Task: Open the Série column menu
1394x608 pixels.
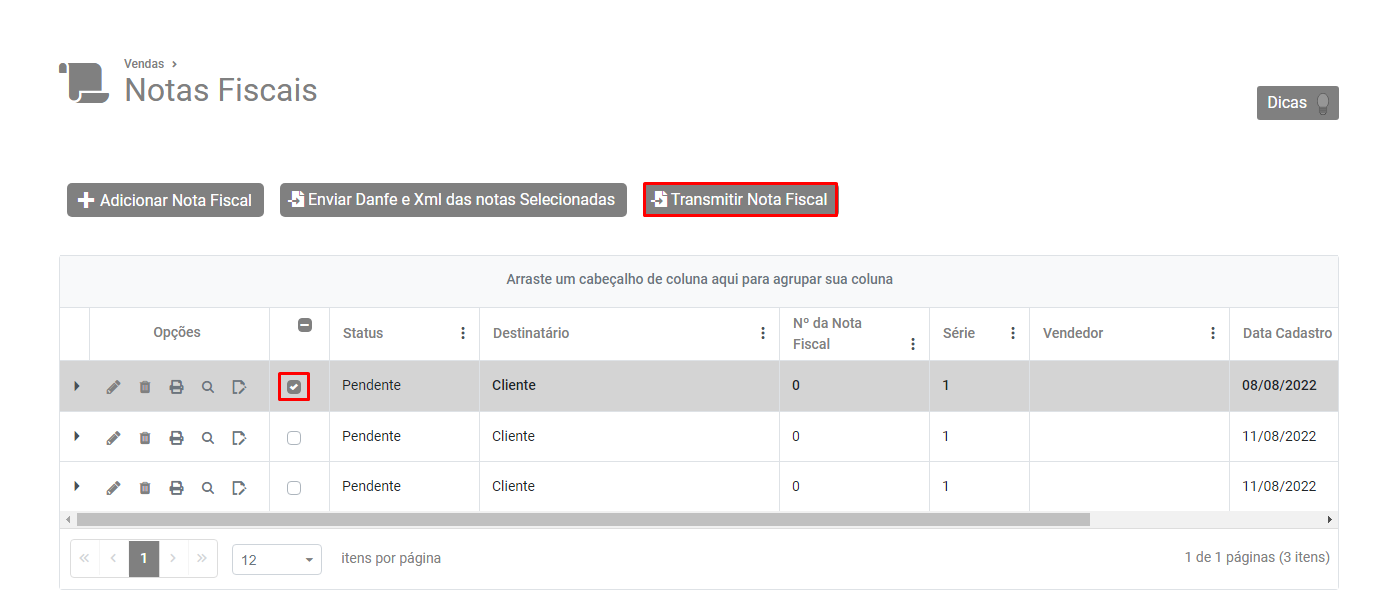Action: point(1013,333)
